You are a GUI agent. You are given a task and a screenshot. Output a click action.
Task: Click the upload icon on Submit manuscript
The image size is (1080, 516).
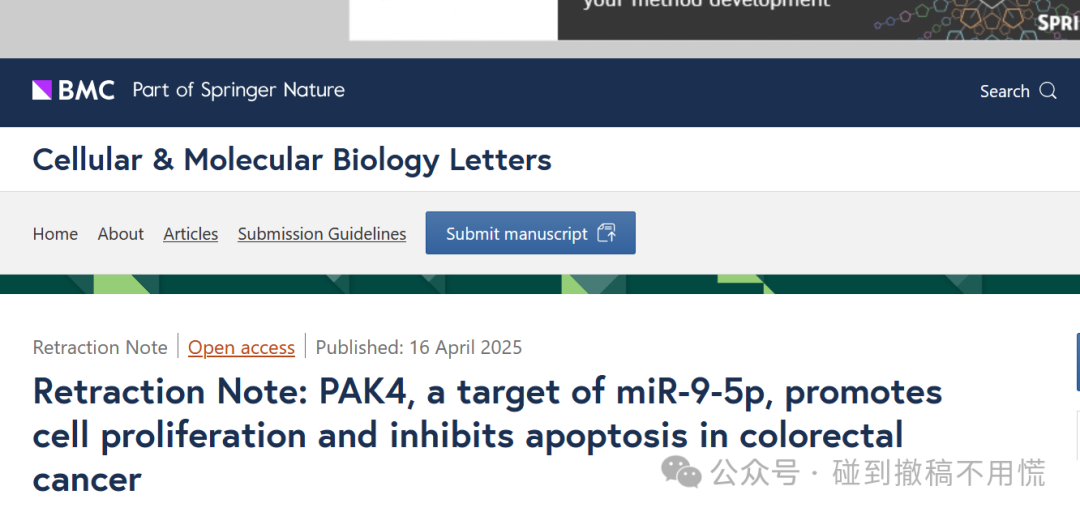click(607, 234)
